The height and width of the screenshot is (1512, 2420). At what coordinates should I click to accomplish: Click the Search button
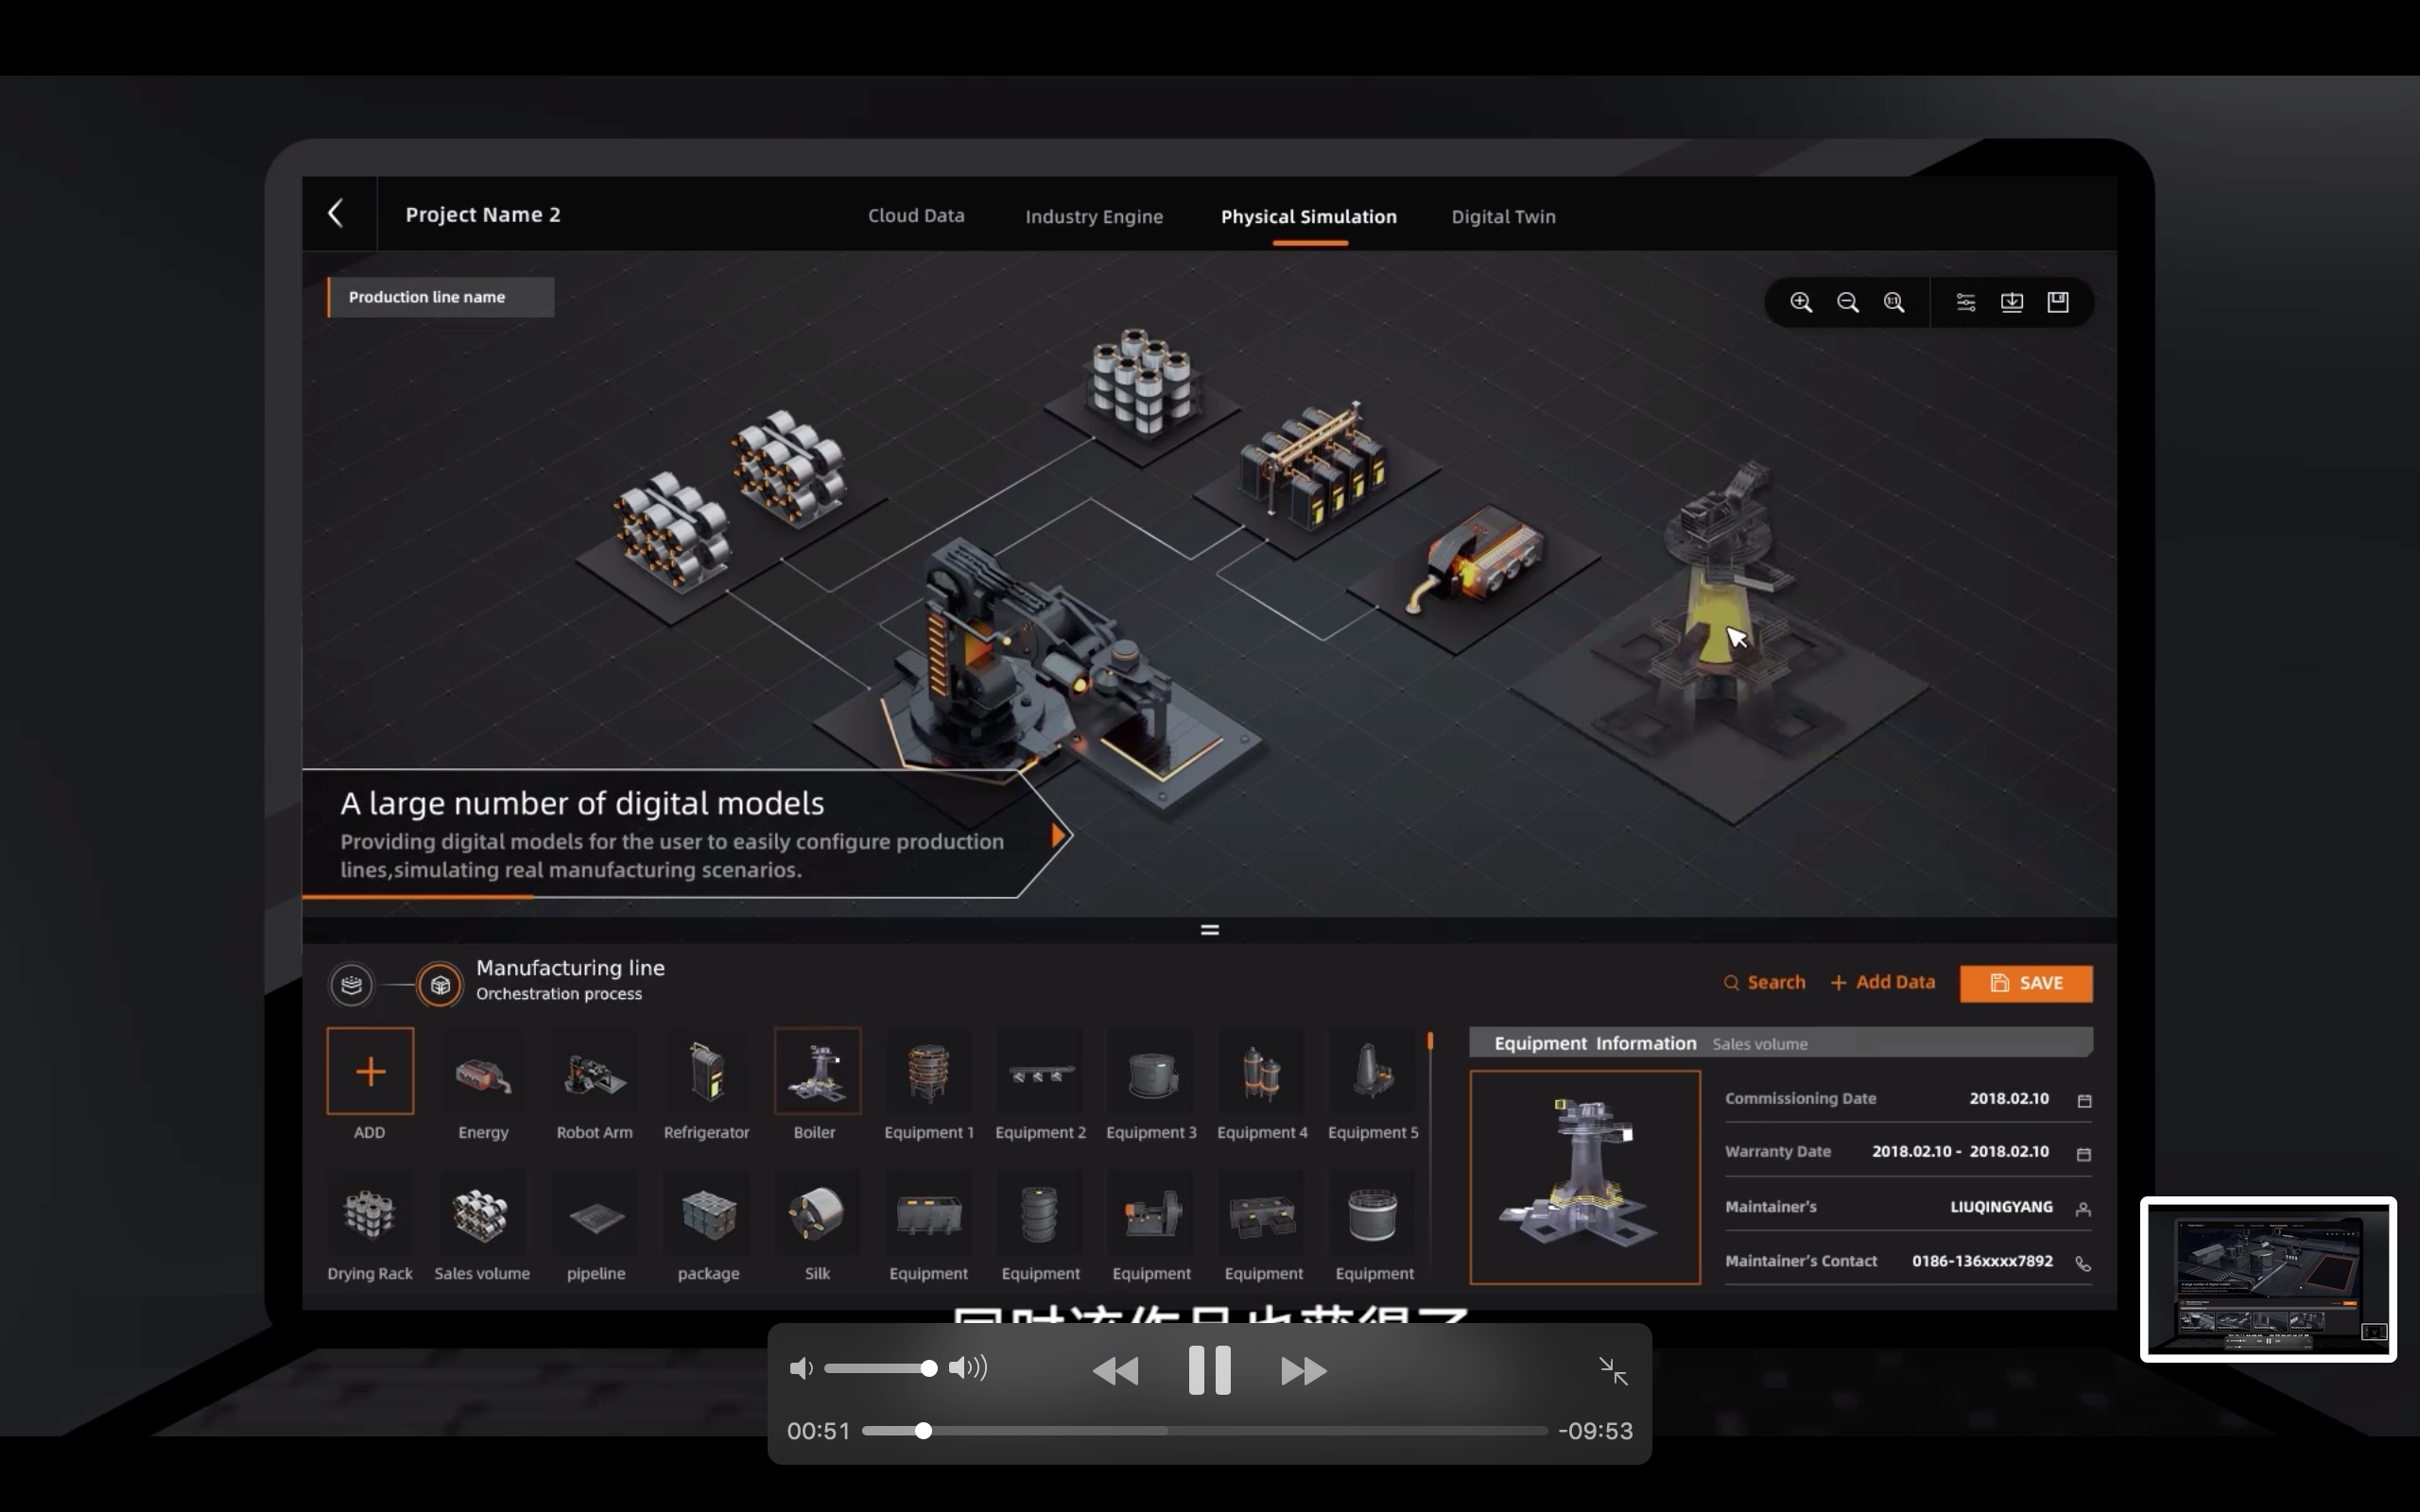click(x=1765, y=983)
